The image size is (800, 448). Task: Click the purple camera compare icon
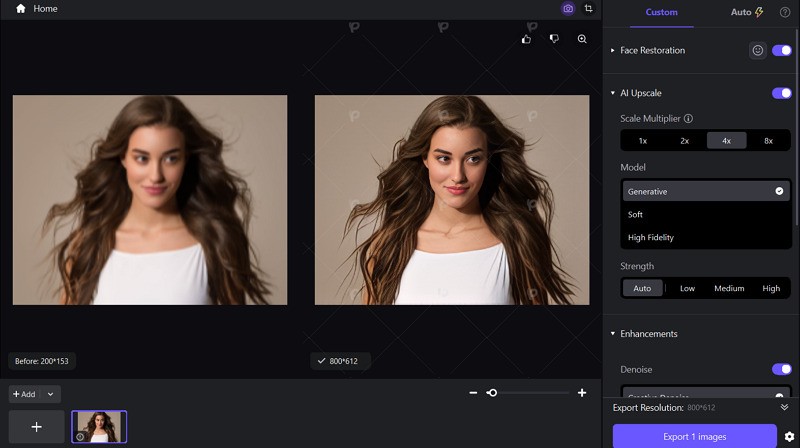pos(568,9)
